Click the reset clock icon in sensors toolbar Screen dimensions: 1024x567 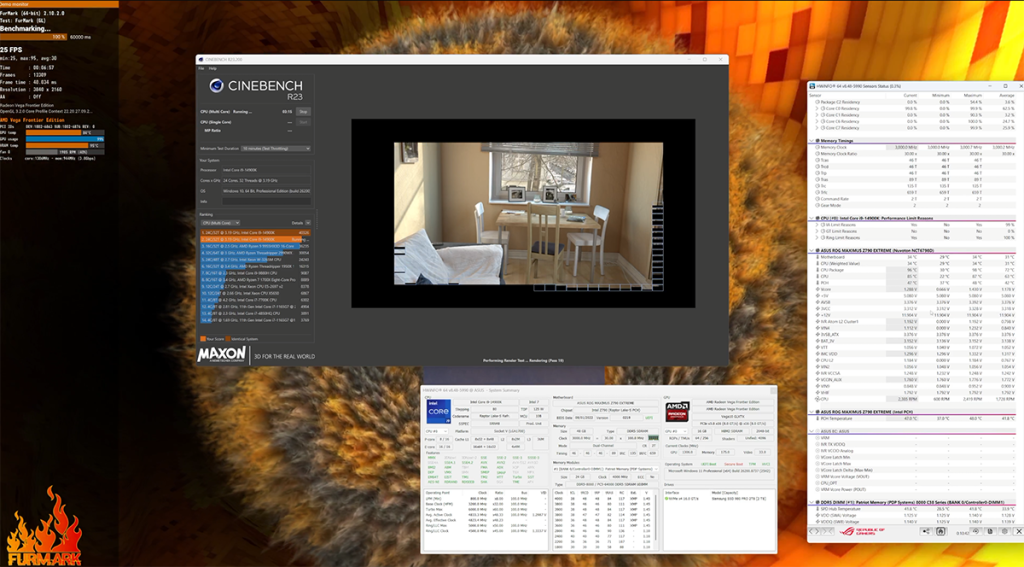(x=975, y=532)
